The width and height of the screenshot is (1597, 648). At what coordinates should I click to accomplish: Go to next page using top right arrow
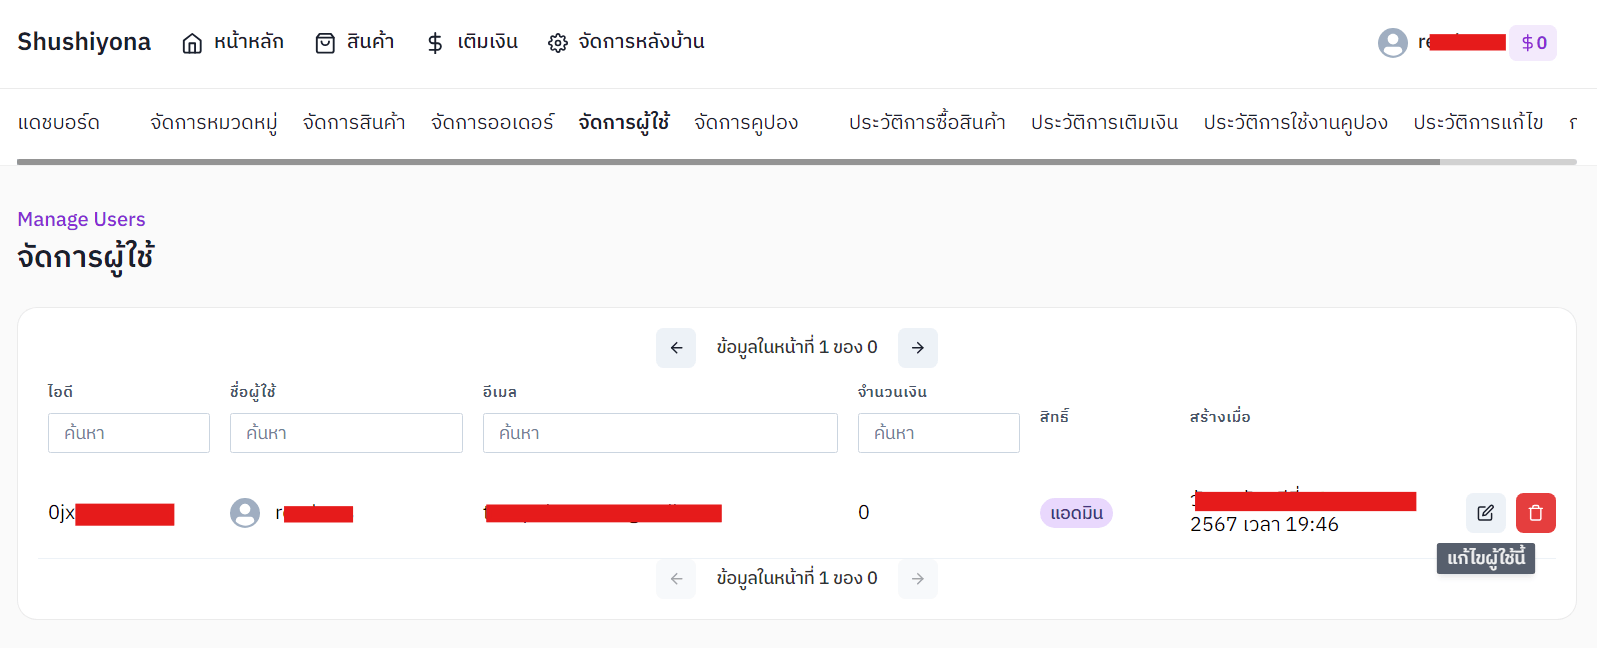[x=917, y=348]
